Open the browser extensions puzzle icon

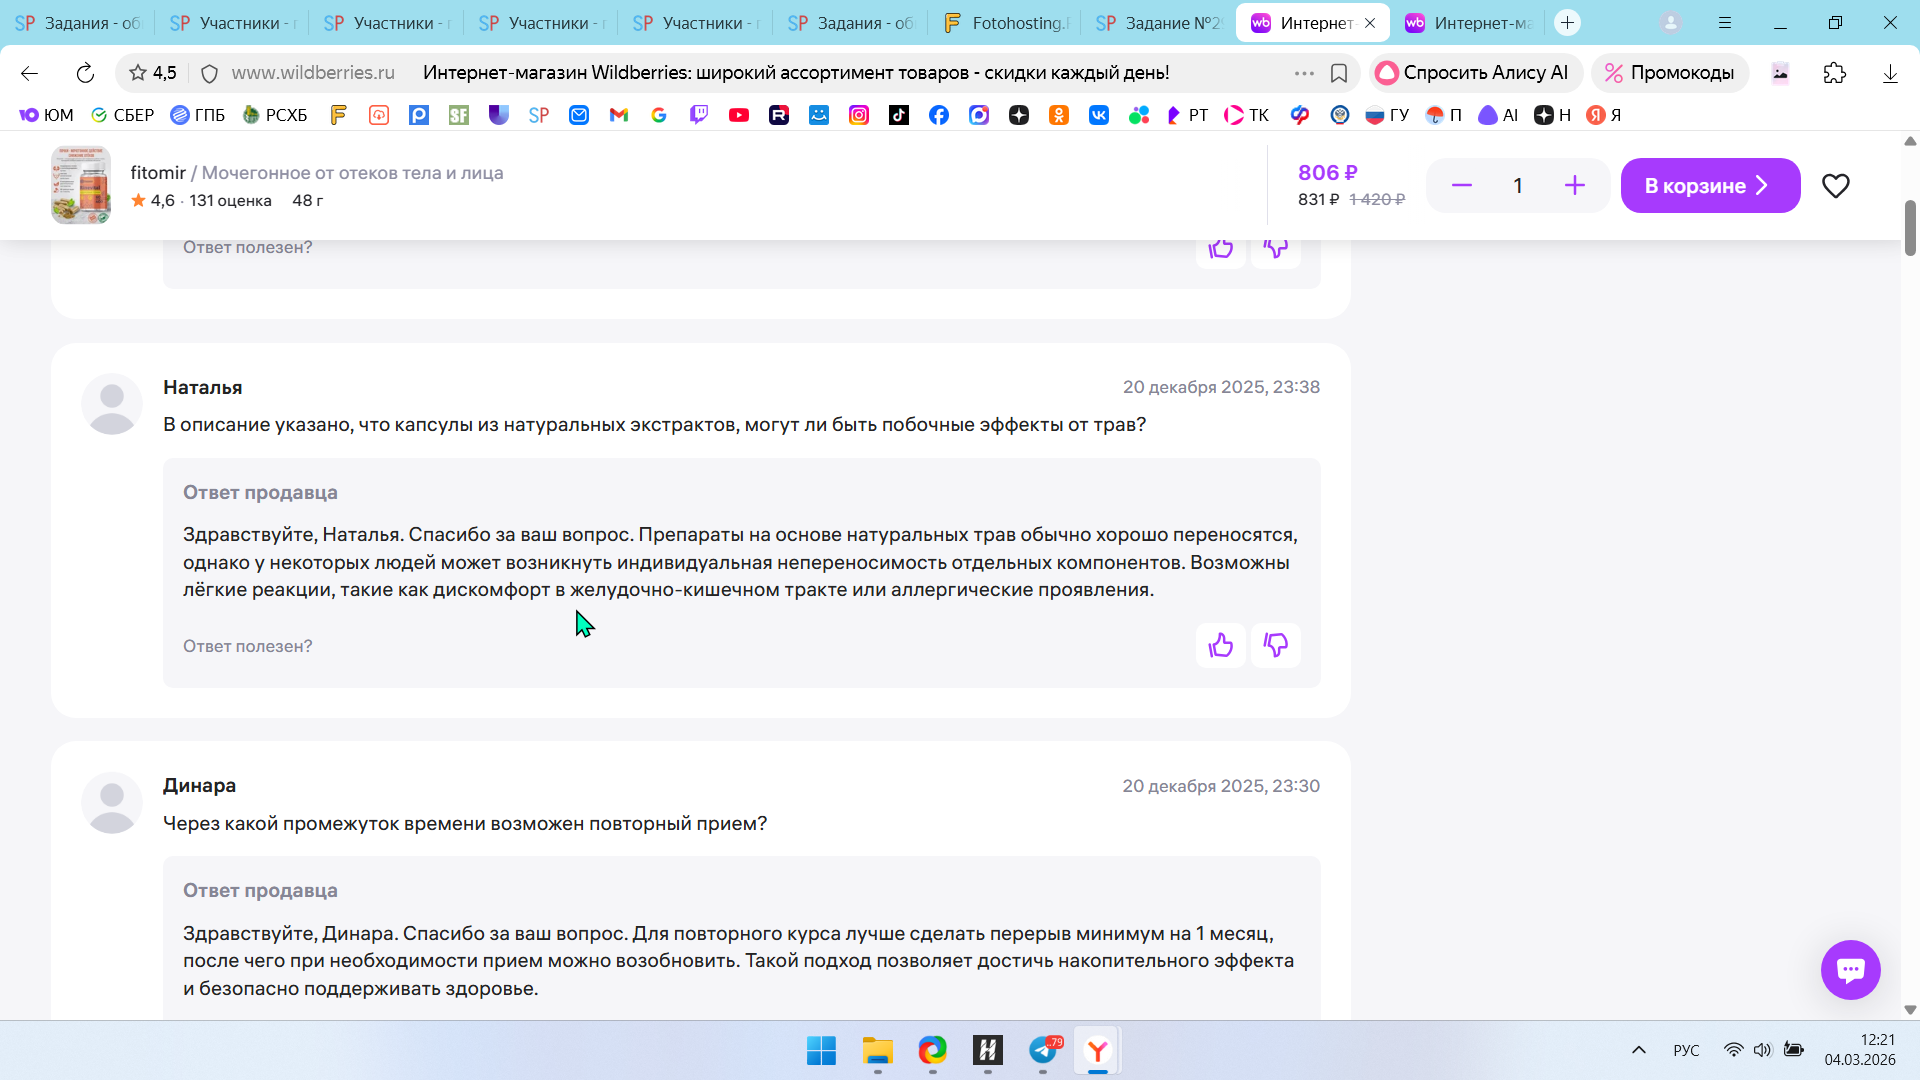[1834, 73]
